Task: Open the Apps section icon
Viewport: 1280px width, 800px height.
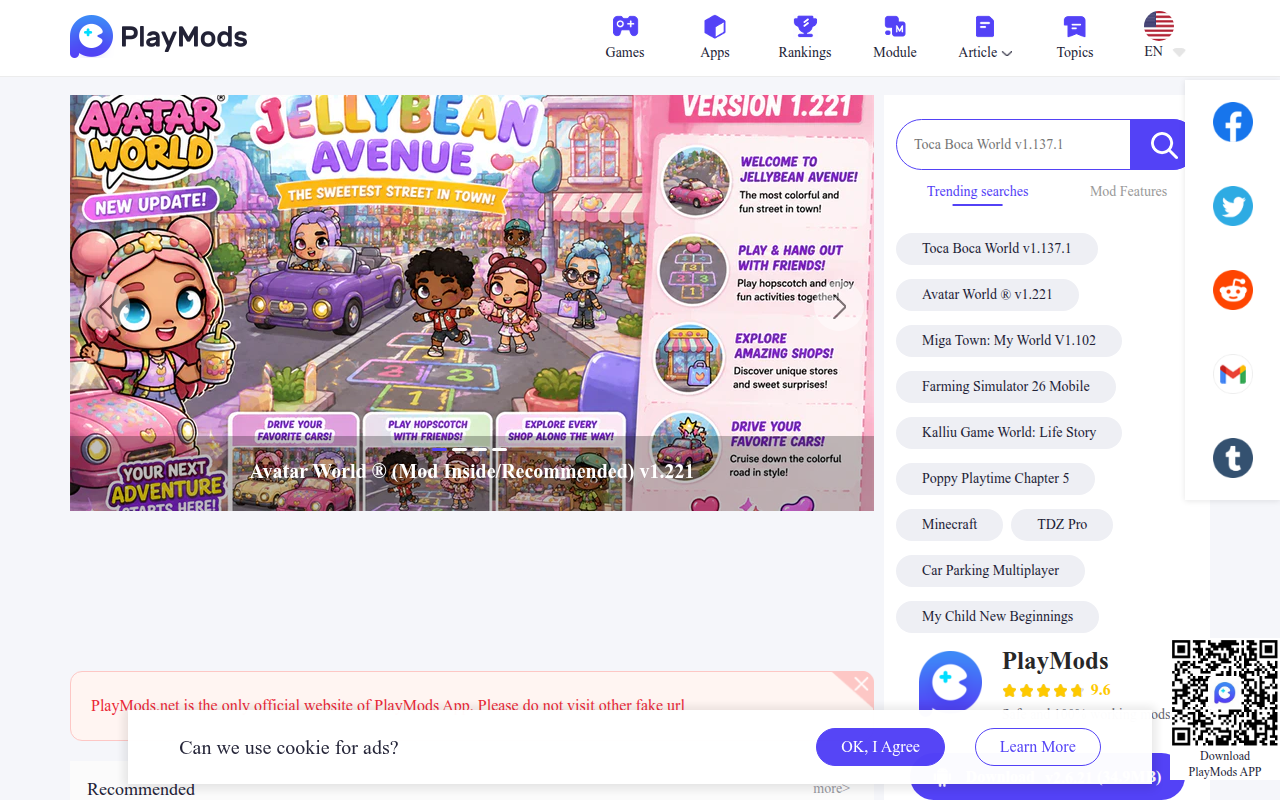Action: [x=715, y=26]
